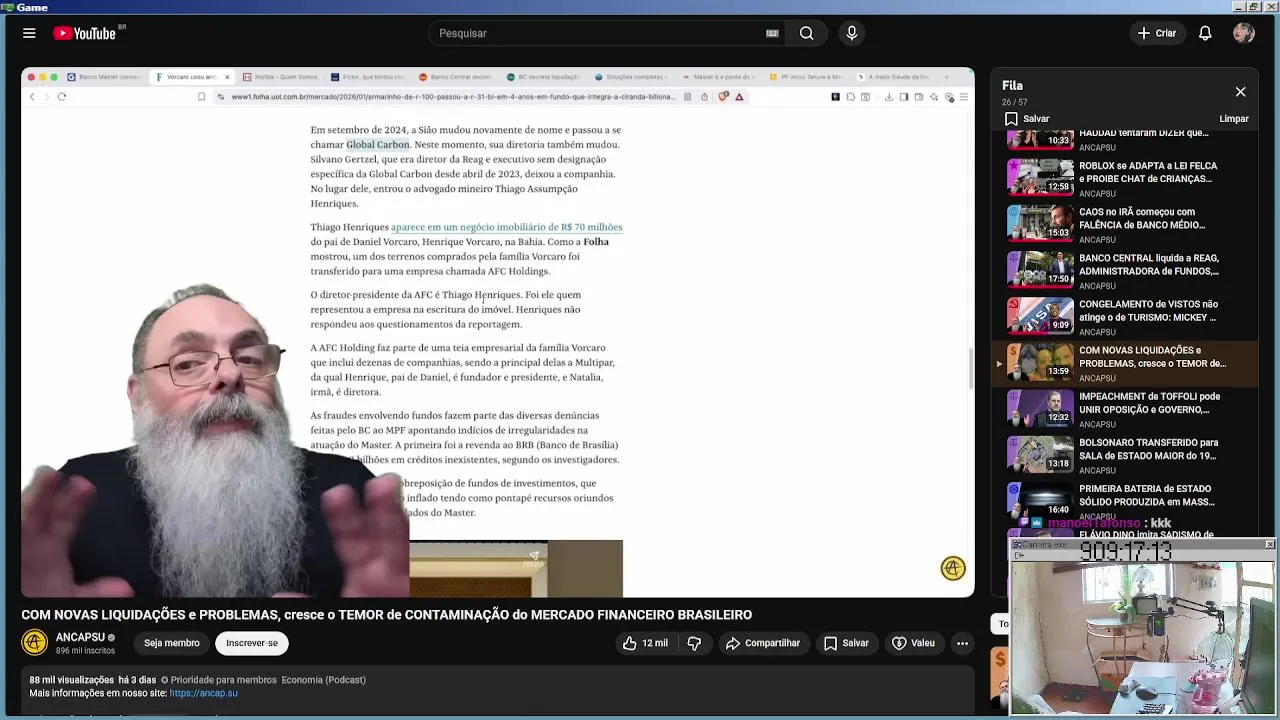Open the account avatar menu
The width and height of the screenshot is (1280, 720).
(x=1244, y=33)
